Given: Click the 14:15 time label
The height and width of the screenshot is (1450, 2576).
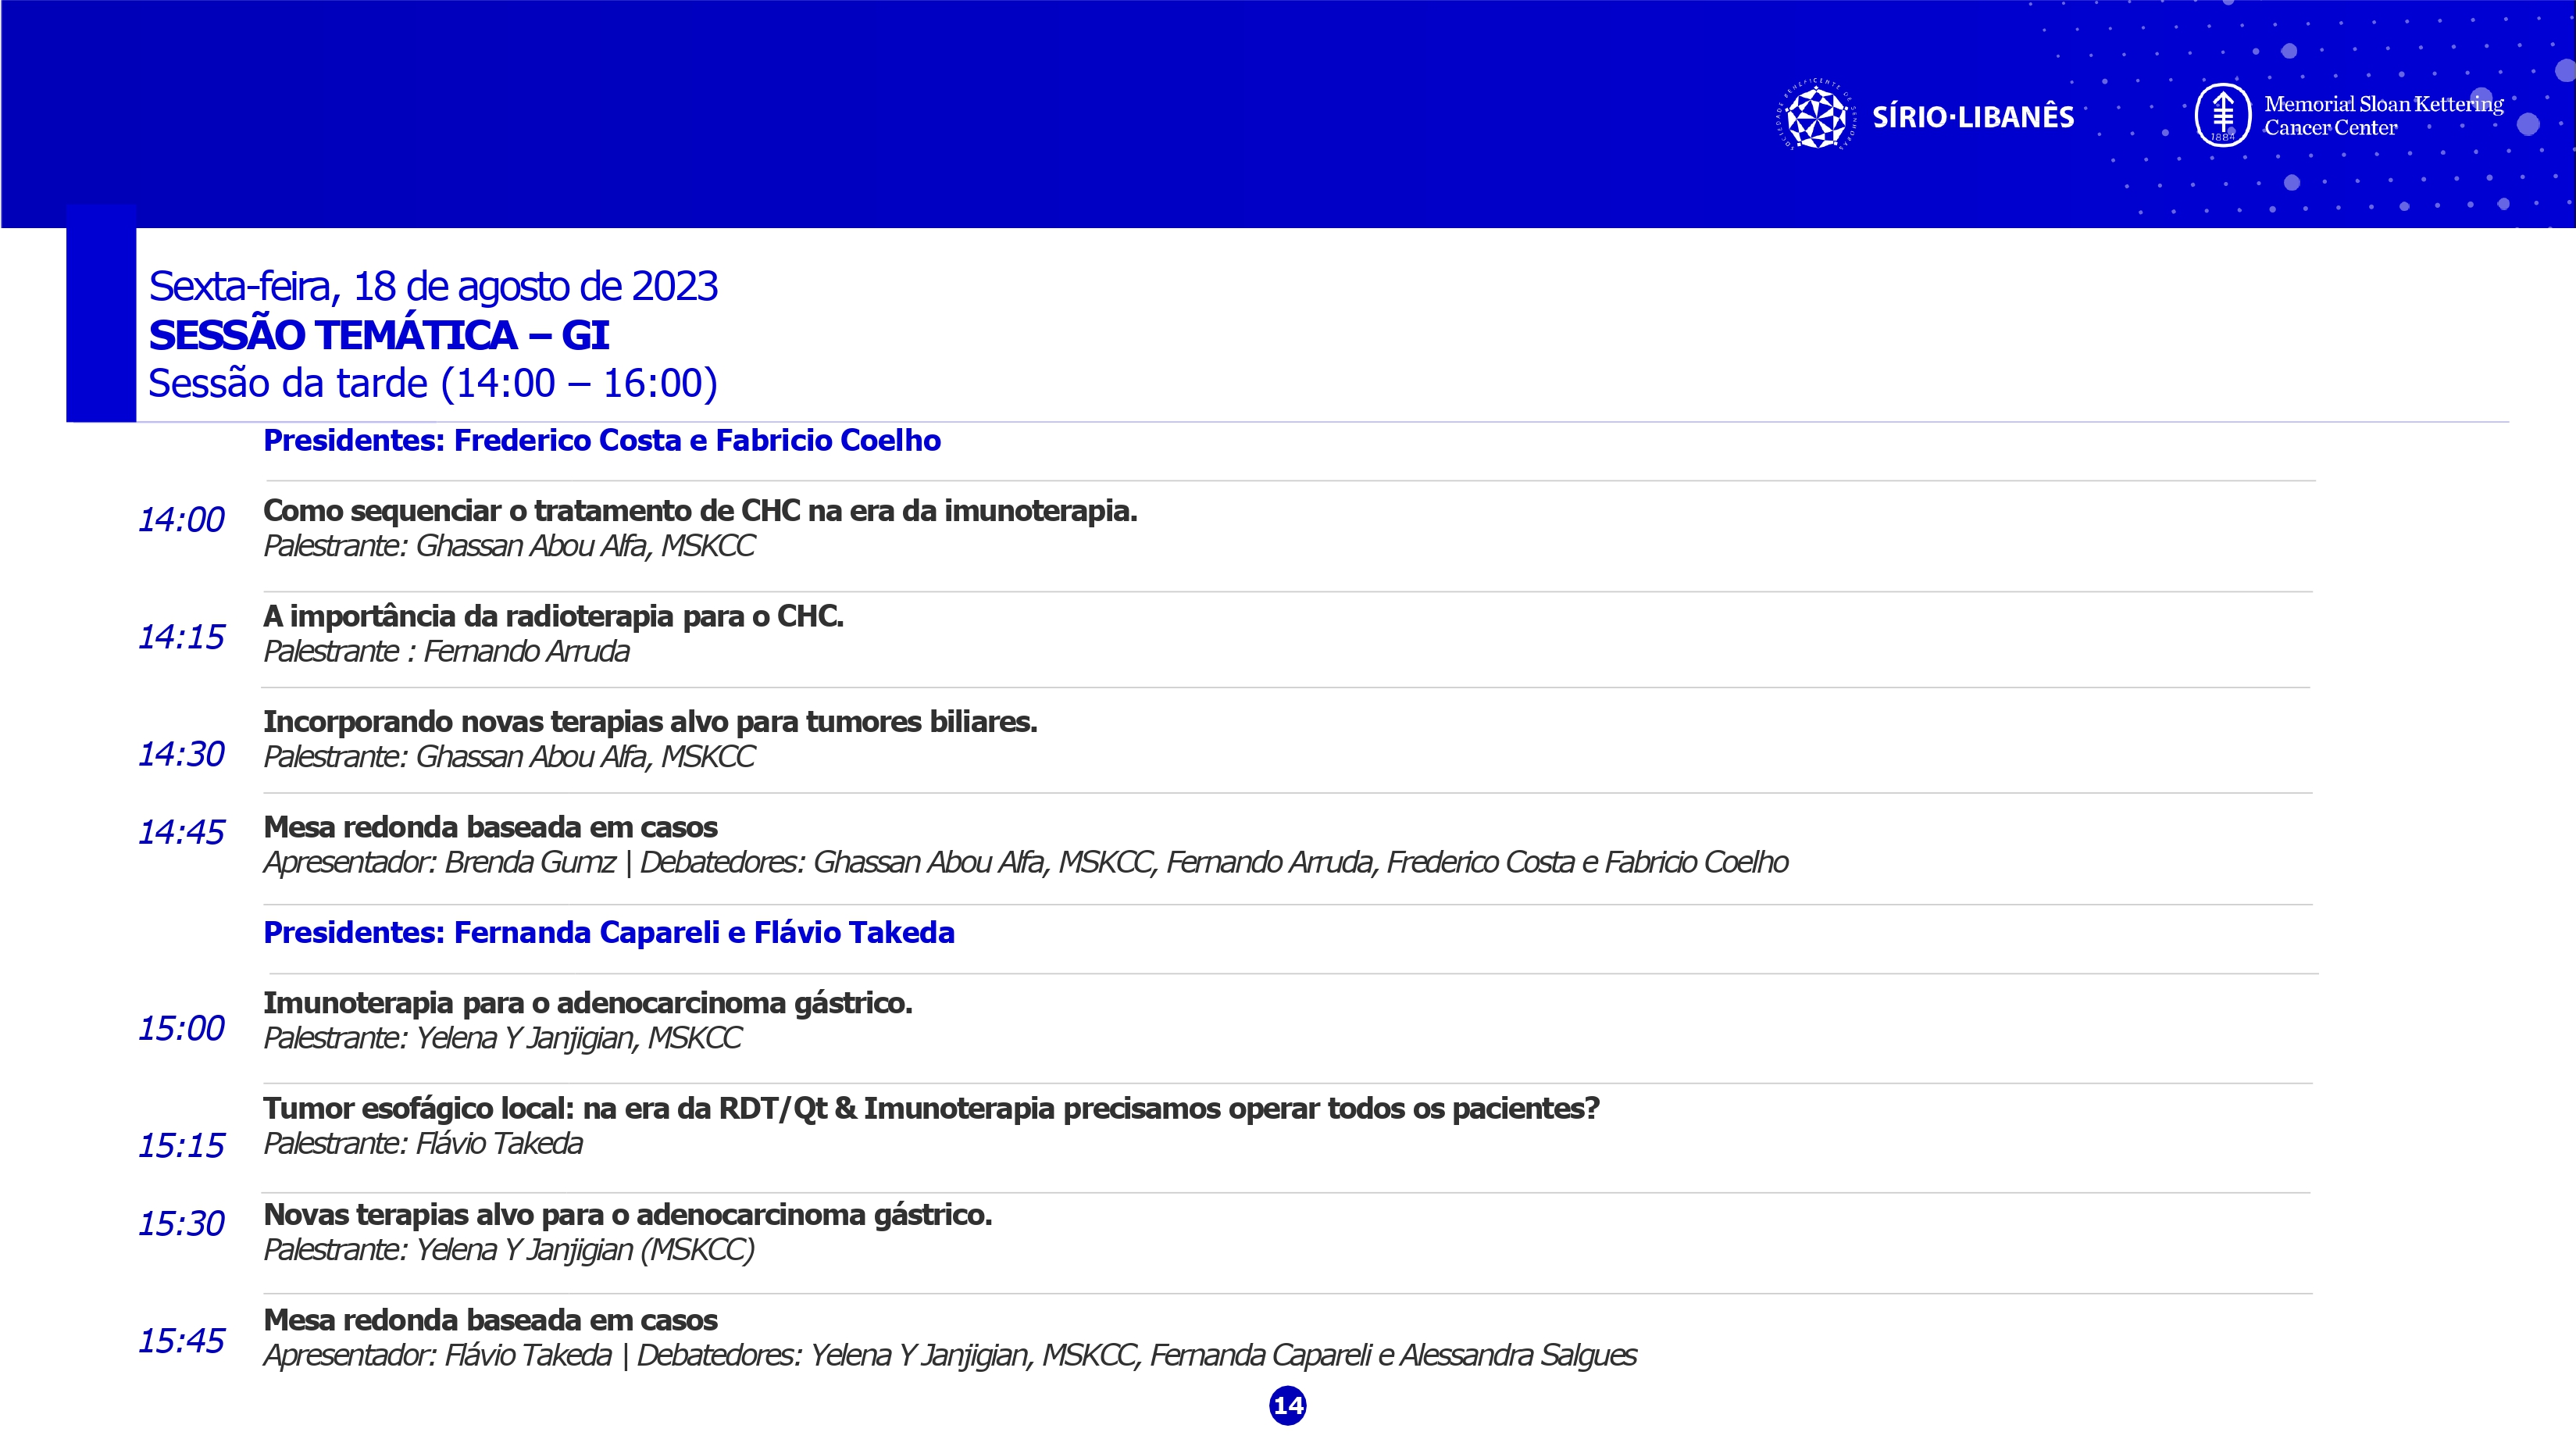Looking at the screenshot, I should point(181,636).
